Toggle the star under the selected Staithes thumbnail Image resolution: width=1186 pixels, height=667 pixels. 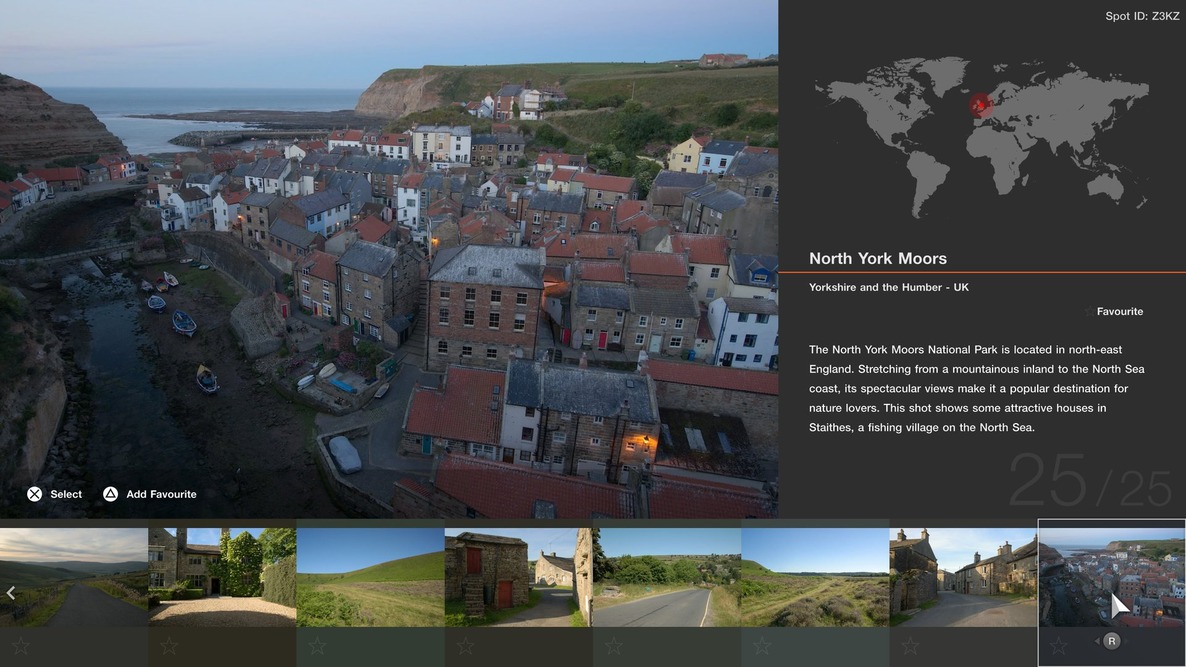click(x=1058, y=647)
